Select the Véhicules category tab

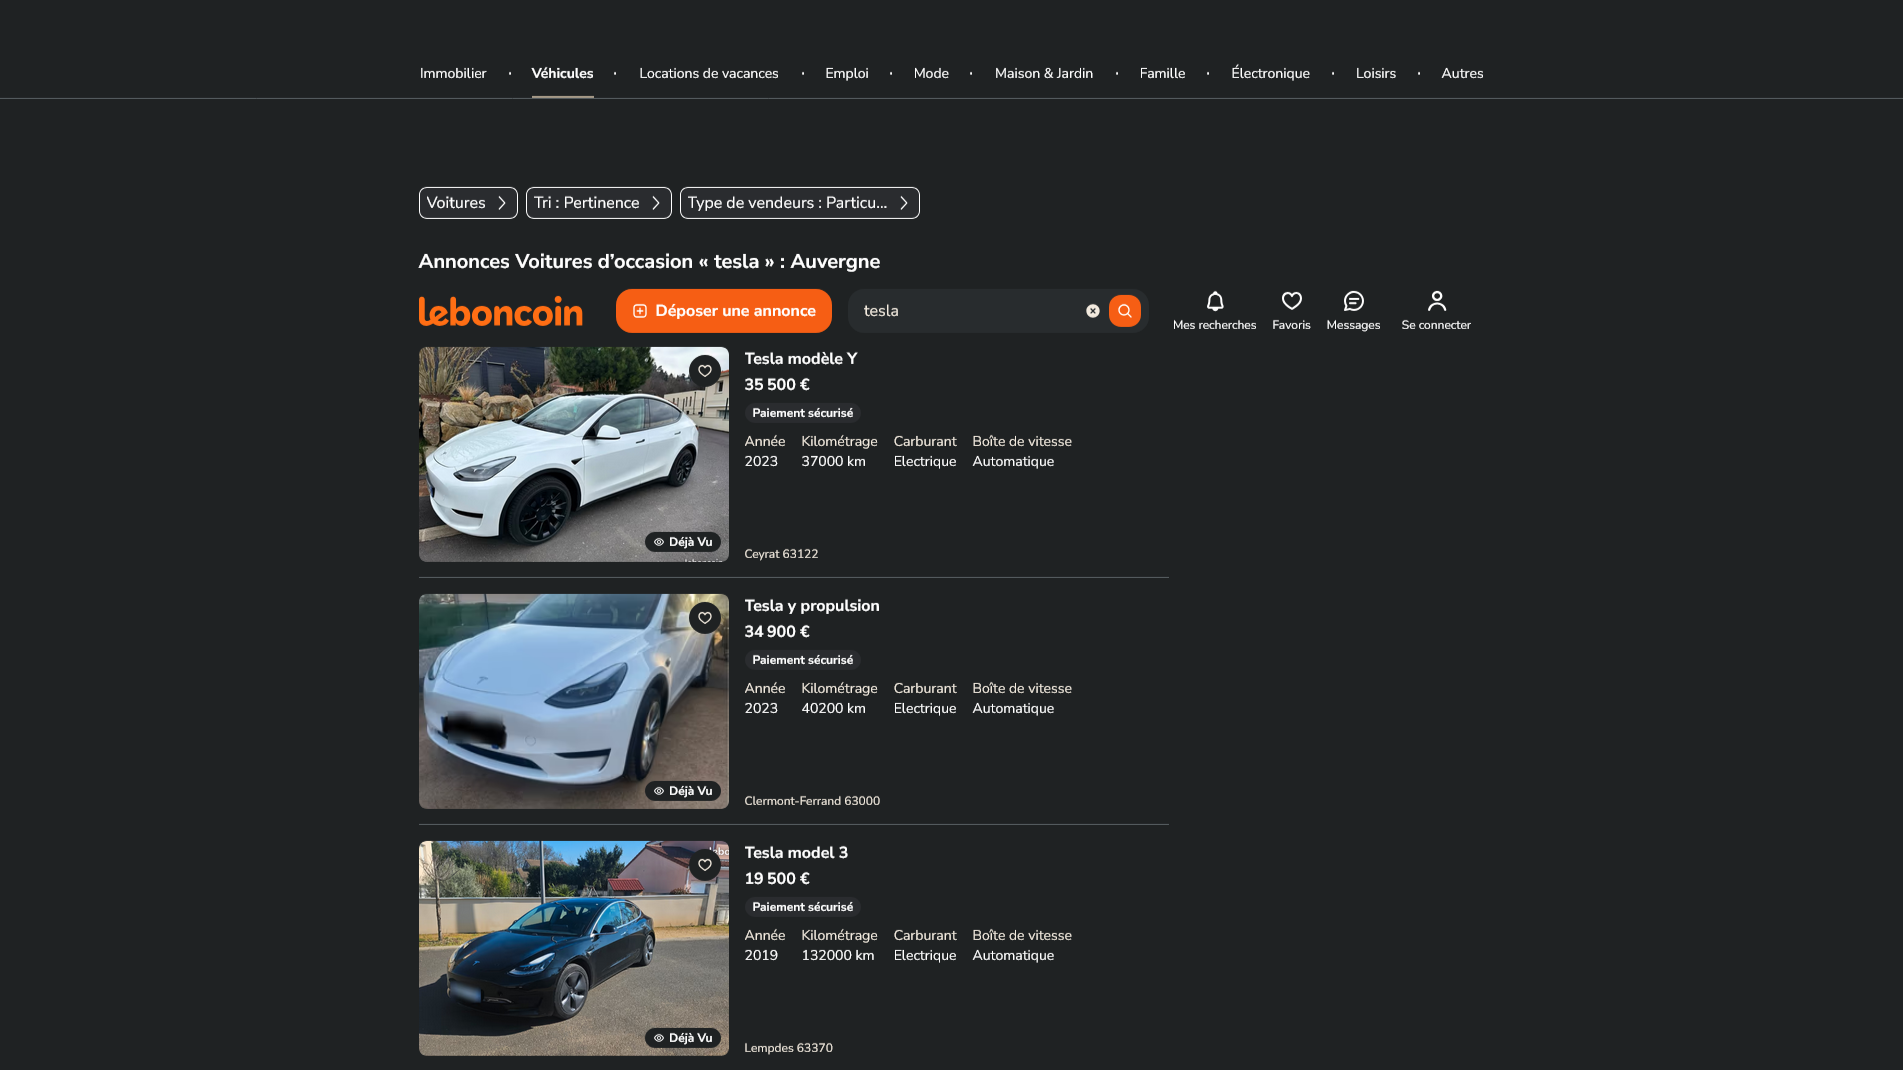pos(562,73)
